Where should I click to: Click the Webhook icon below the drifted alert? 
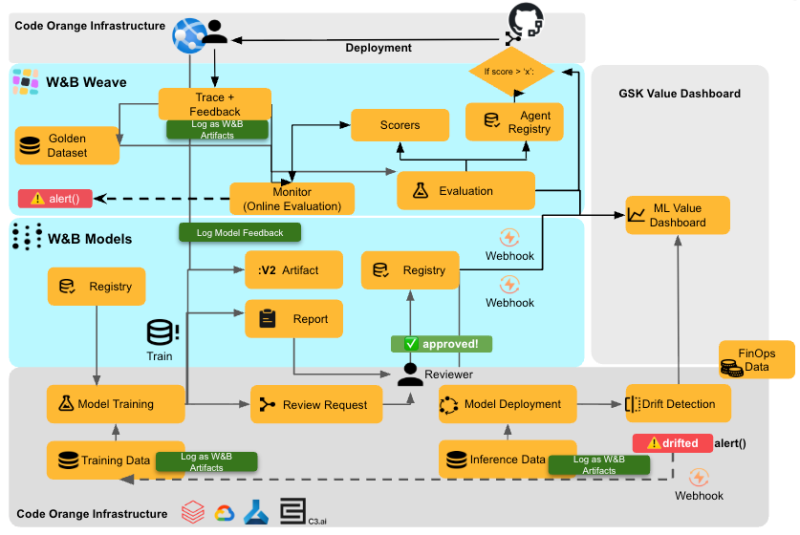pyautogui.click(x=698, y=478)
